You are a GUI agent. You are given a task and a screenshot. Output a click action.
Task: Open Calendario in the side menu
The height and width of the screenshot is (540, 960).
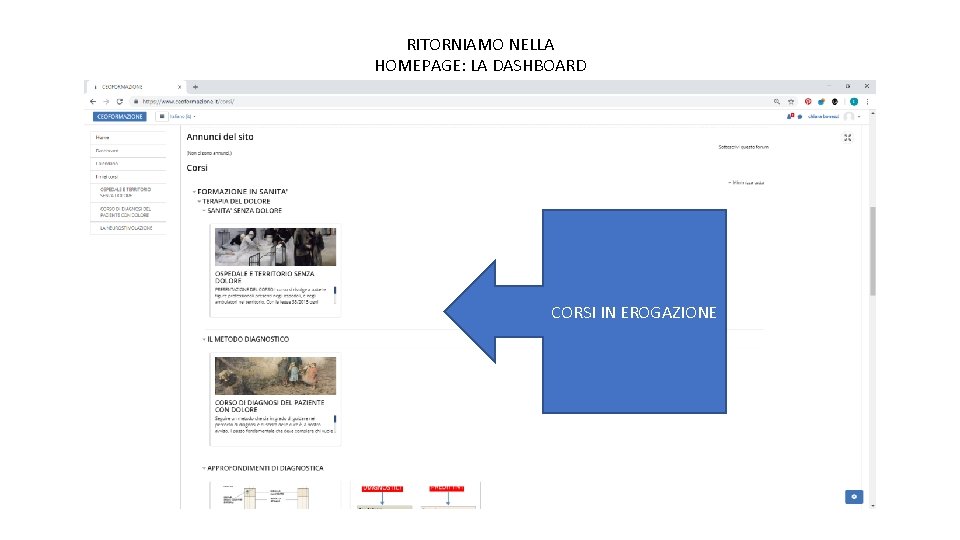click(129, 163)
